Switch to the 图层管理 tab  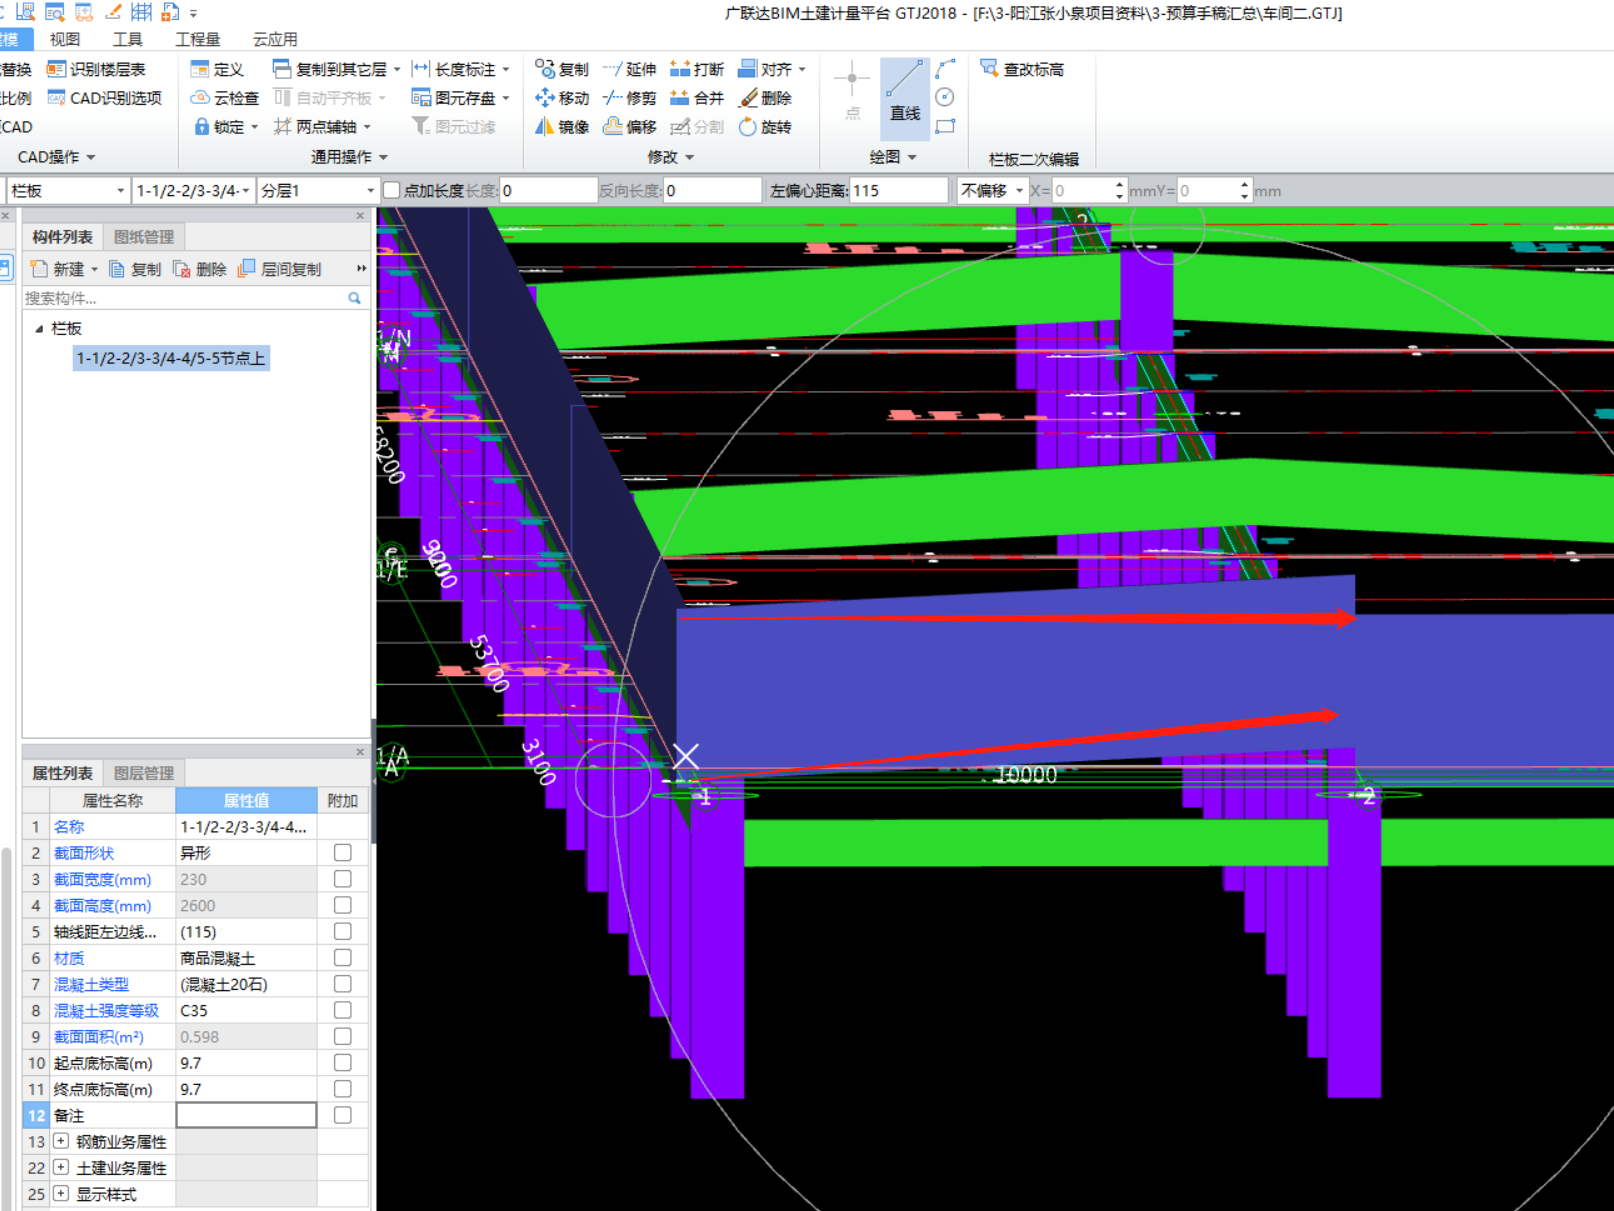point(144,773)
